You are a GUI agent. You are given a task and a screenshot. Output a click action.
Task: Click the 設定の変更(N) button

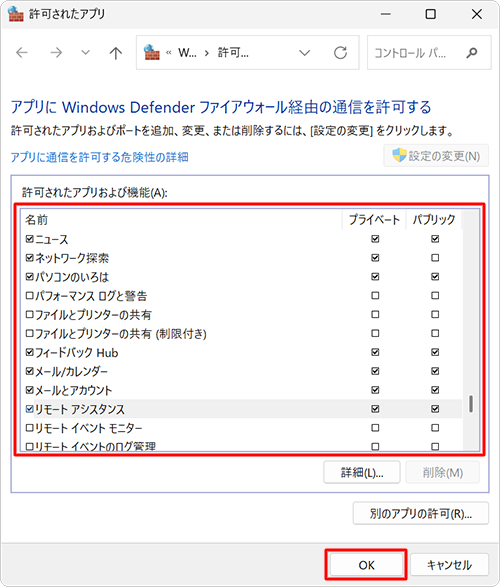pyautogui.click(x=436, y=156)
